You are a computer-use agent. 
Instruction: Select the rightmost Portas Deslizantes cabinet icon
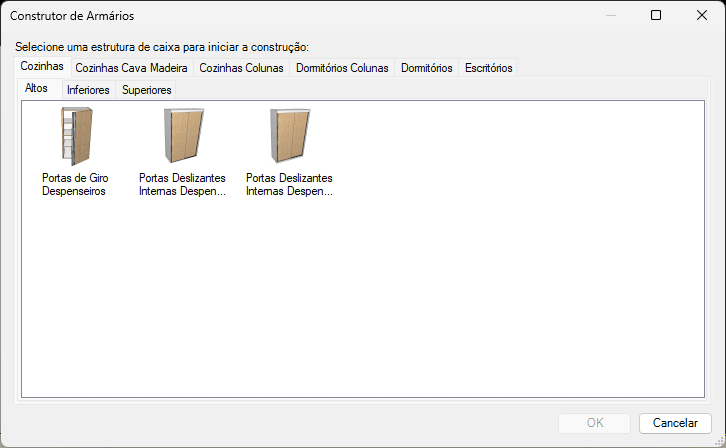pyautogui.click(x=289, y=135)
